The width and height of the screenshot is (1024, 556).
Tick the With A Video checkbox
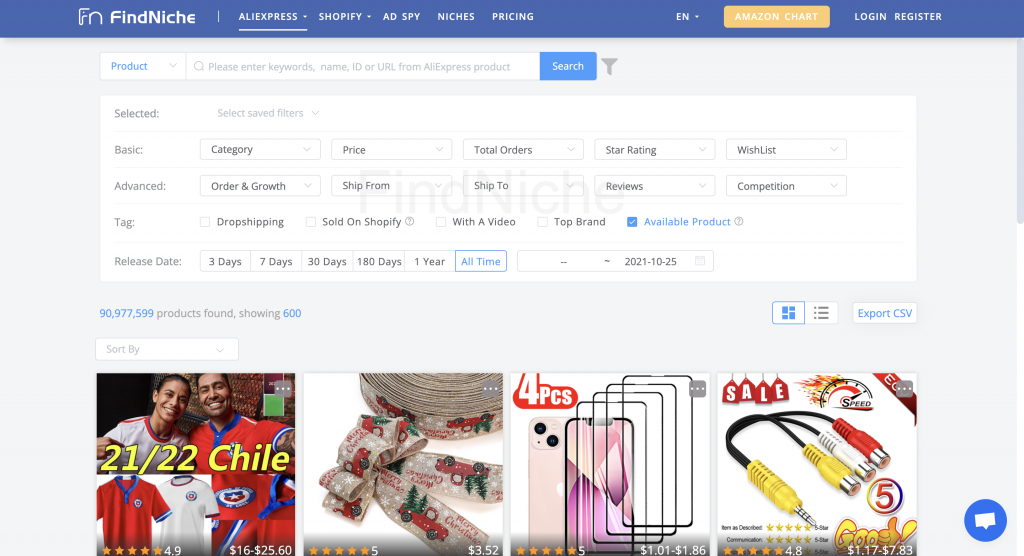point(441,222)
